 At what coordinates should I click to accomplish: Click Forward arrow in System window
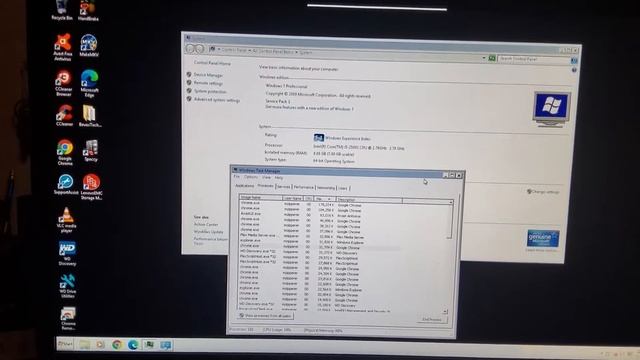point(199,49)
